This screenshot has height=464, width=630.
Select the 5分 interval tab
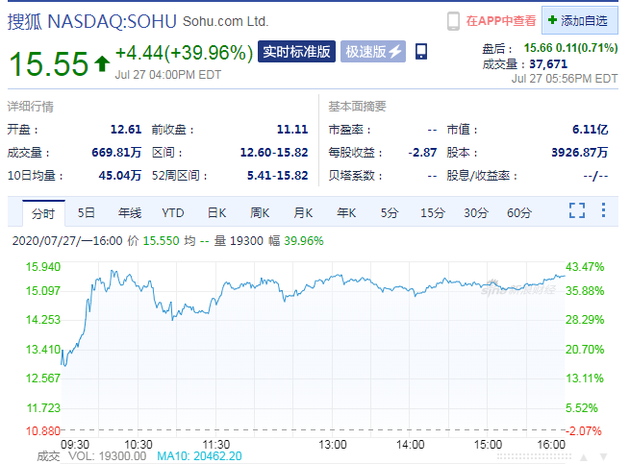point(389,213)
